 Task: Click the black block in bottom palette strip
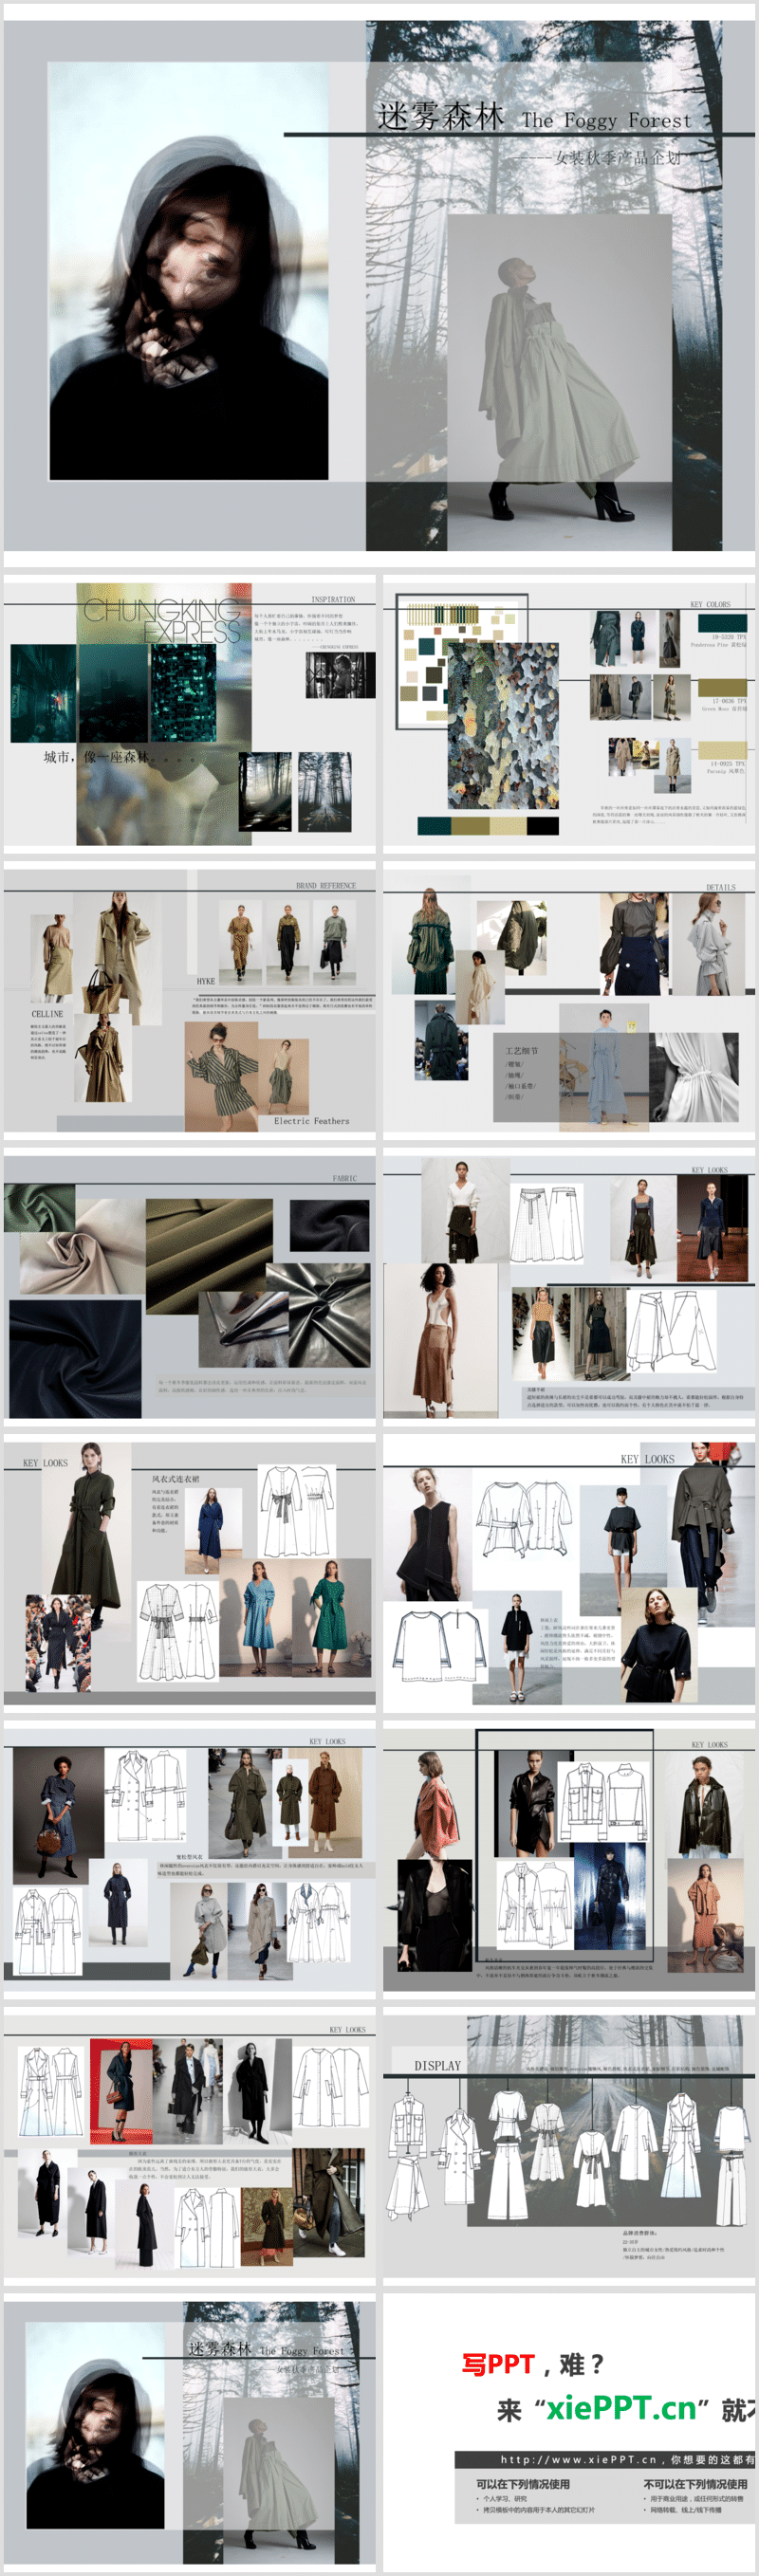click(542, 825)
